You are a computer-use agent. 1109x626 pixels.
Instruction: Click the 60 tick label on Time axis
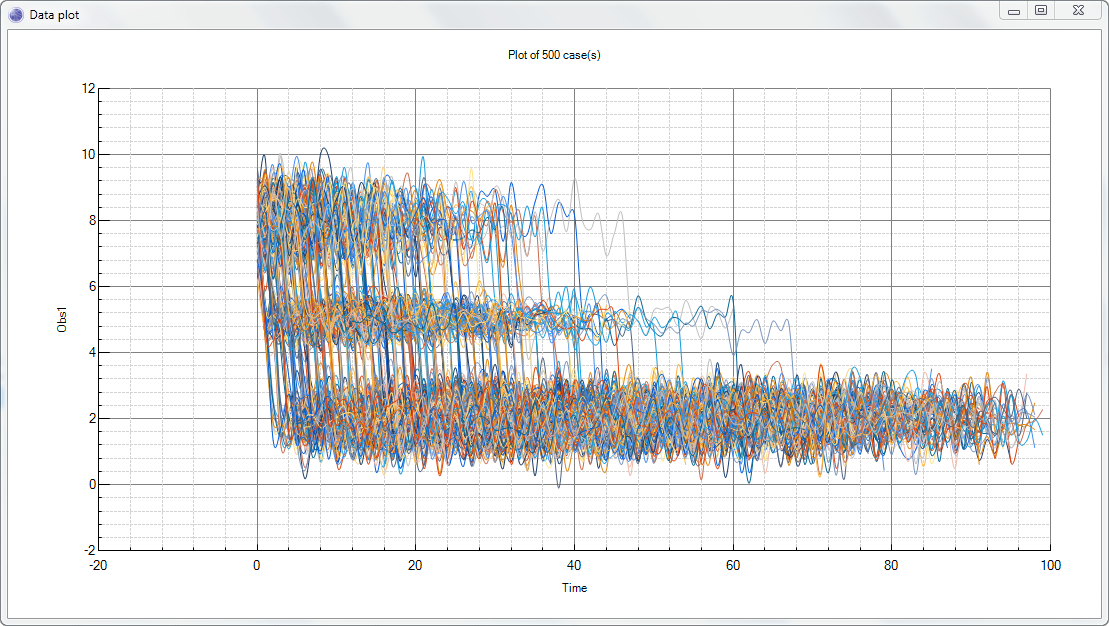[x=733, y=565]
